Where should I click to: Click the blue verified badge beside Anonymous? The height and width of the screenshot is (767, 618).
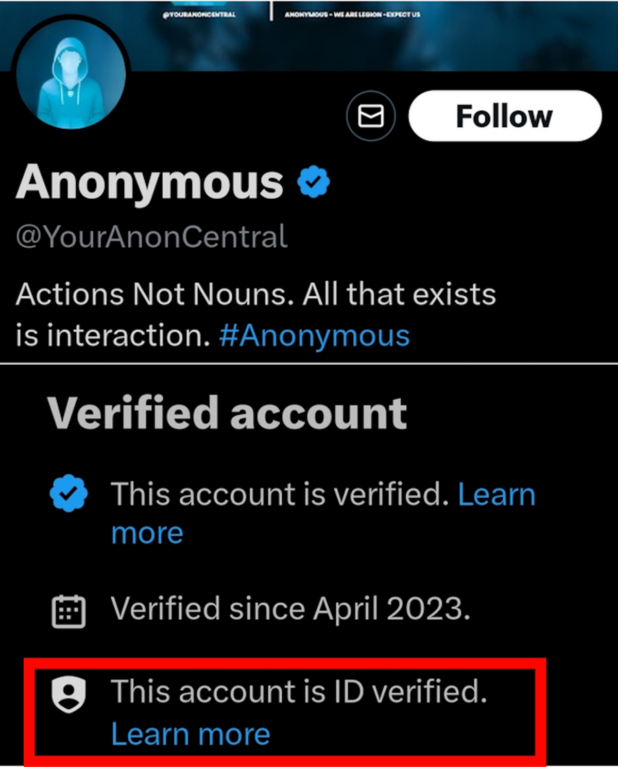point(313,182)
